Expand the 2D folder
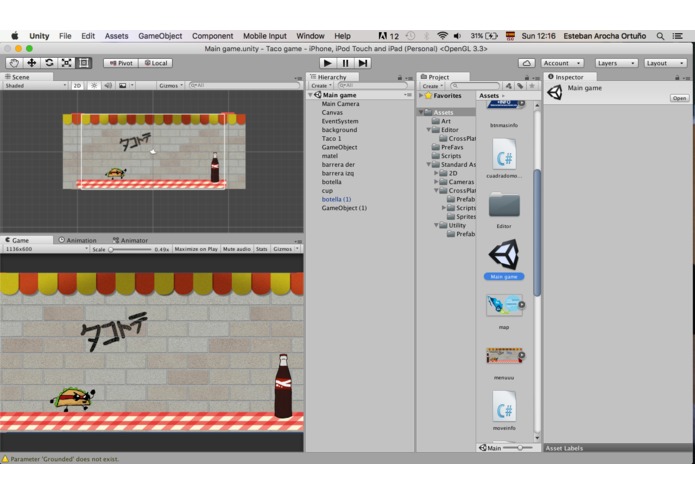Image resolution: width=695 pixels, height=494 pixels. point(436,173)
